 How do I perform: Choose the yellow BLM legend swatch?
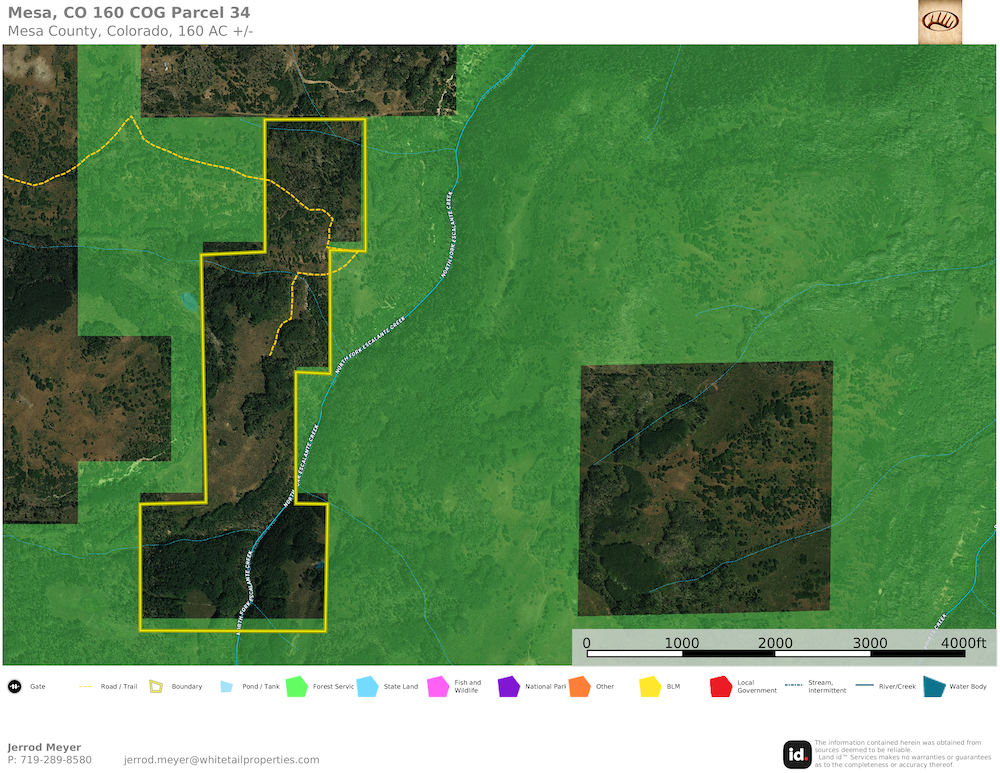[650, 687]
